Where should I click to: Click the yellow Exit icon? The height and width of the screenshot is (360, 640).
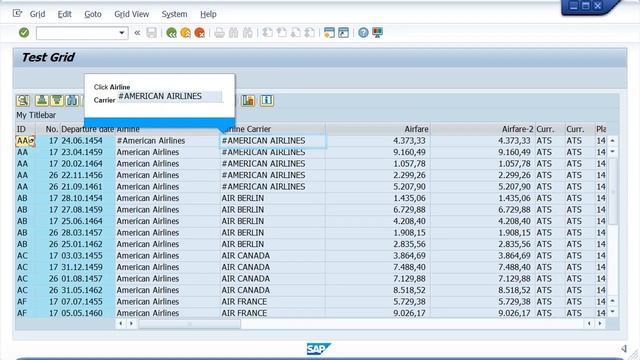click(185, 33)
